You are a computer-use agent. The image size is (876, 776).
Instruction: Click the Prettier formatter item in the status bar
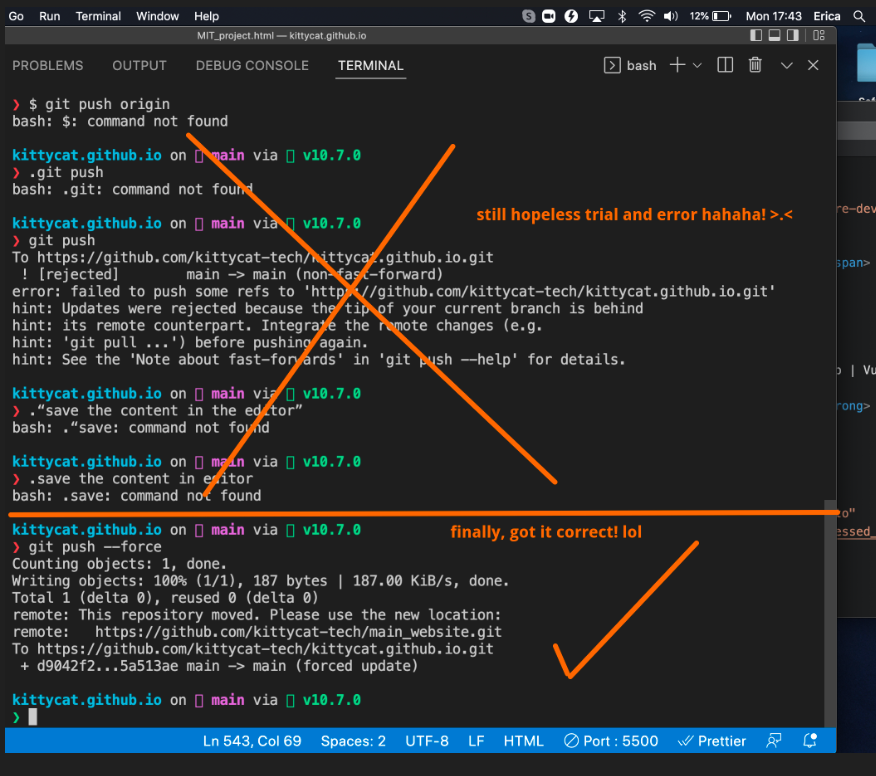click(711, 741)
